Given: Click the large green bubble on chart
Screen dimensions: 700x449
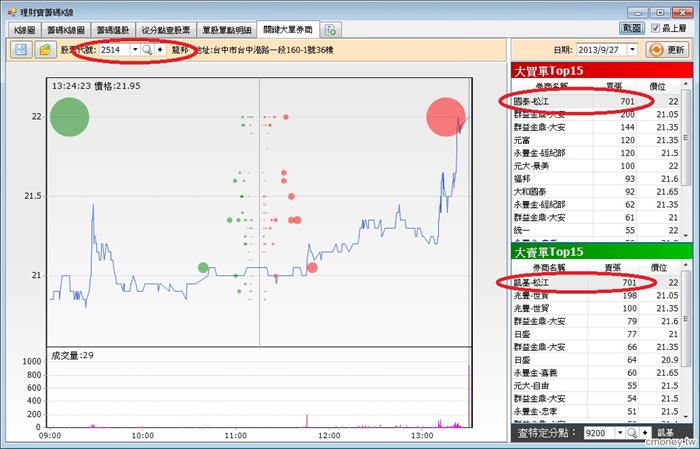Looking at the screenshot, I should tap(69, 117).
